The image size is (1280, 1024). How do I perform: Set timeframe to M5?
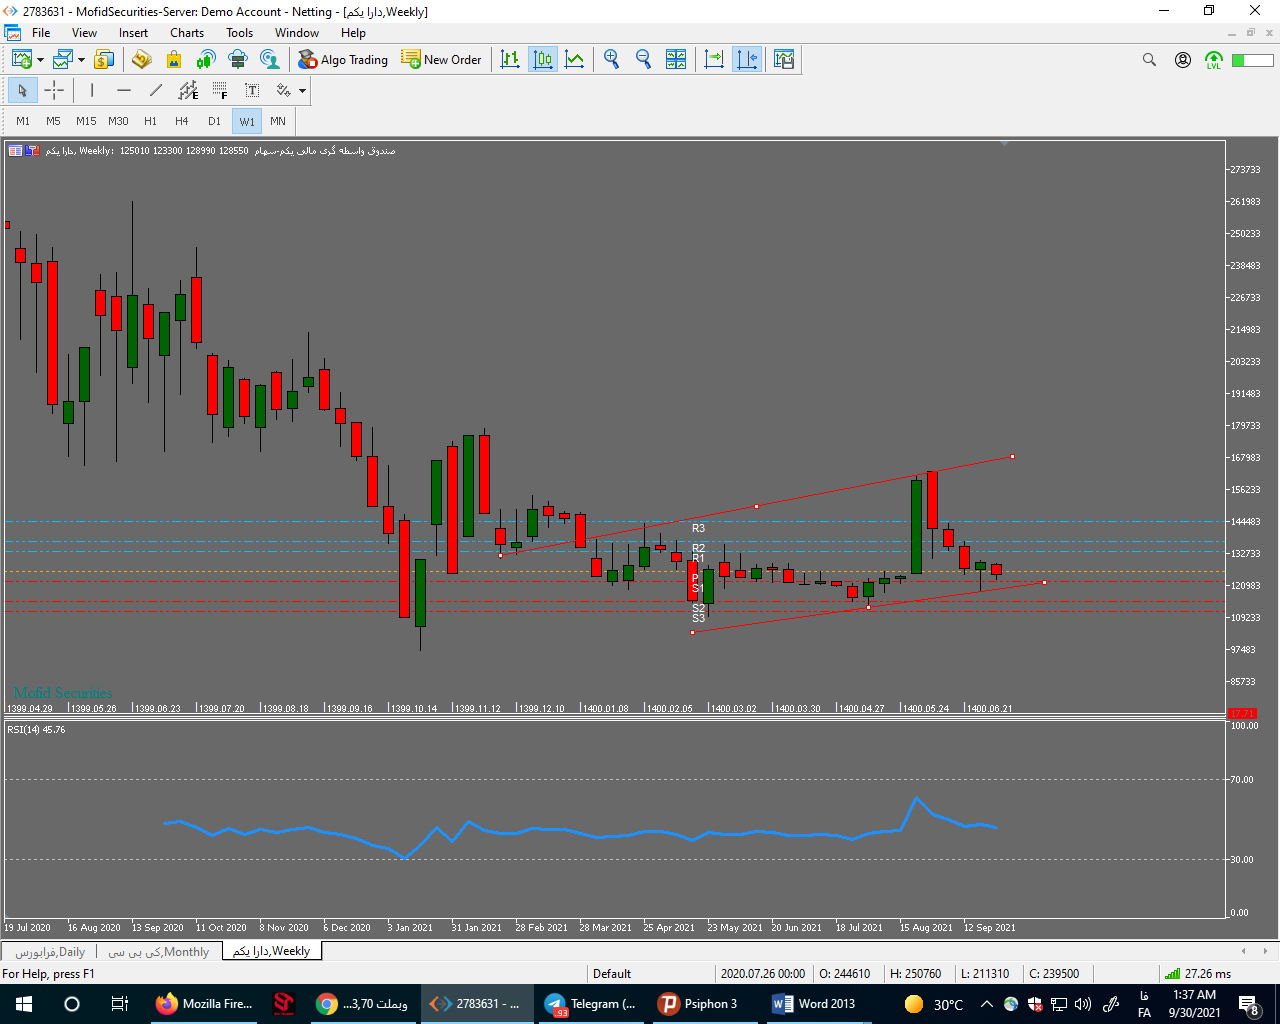pos(53,121)
